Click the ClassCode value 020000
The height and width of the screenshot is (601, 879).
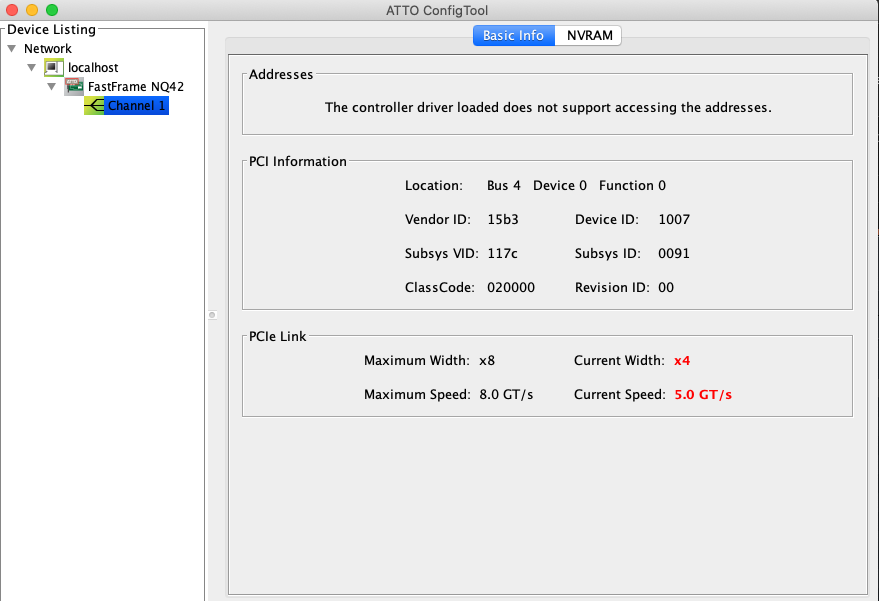coord(511,288)
